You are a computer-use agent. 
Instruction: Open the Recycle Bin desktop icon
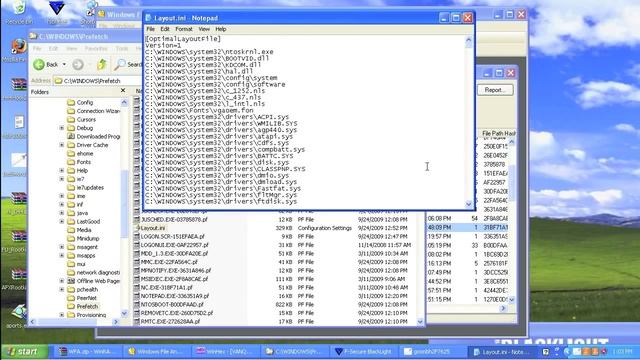(x=19, y=12)
